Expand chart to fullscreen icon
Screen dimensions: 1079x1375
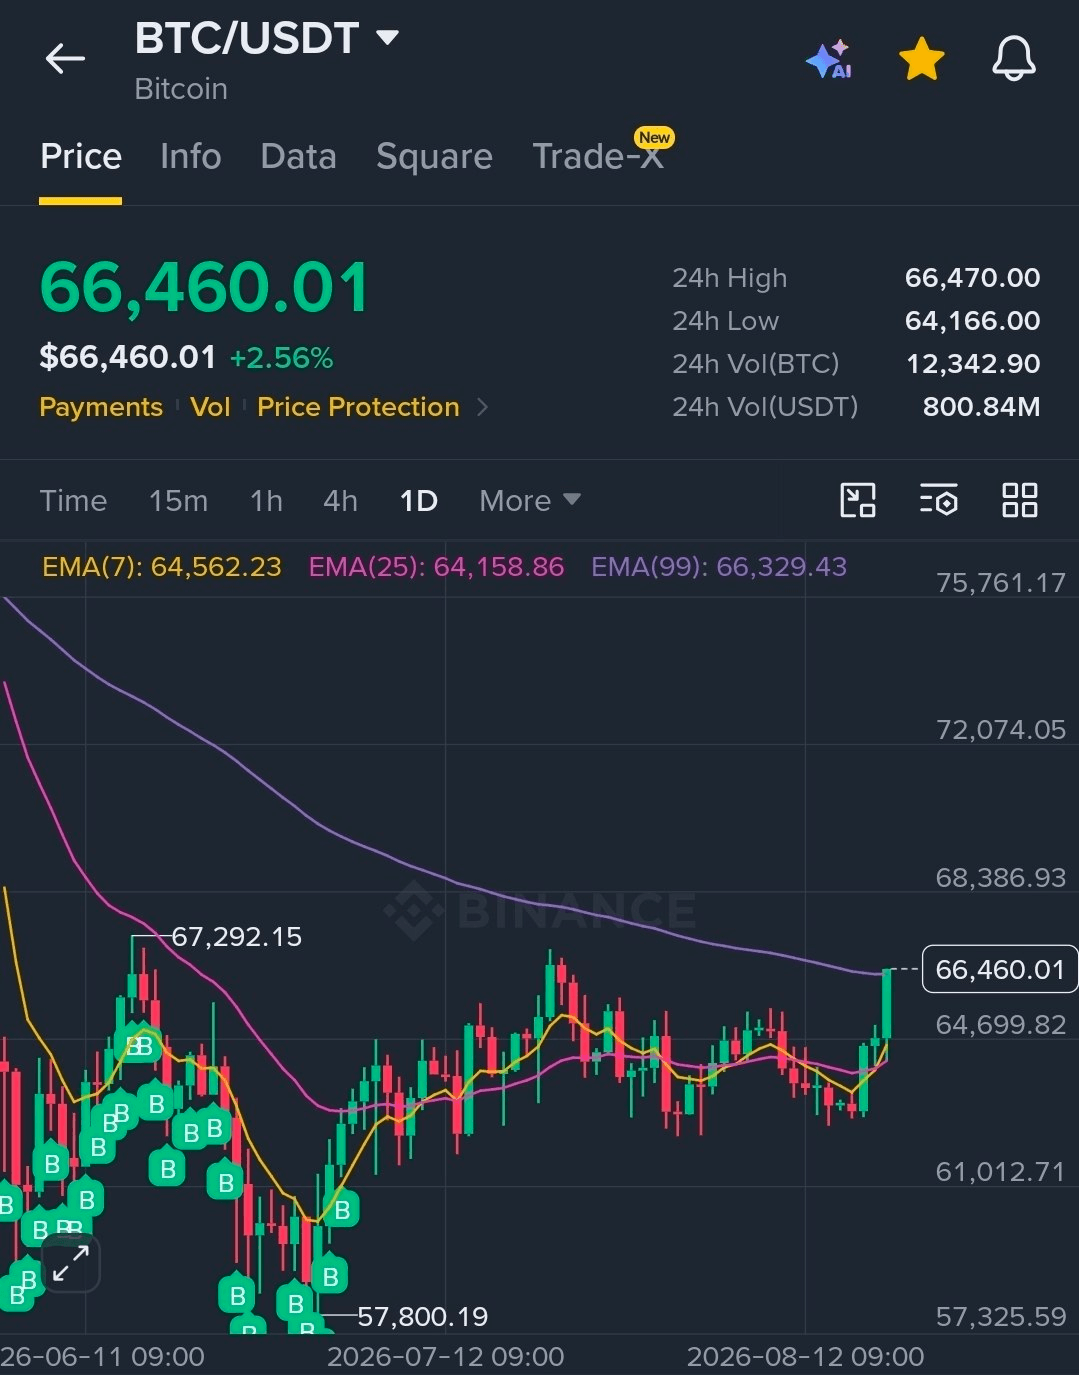pos(71,1263)
